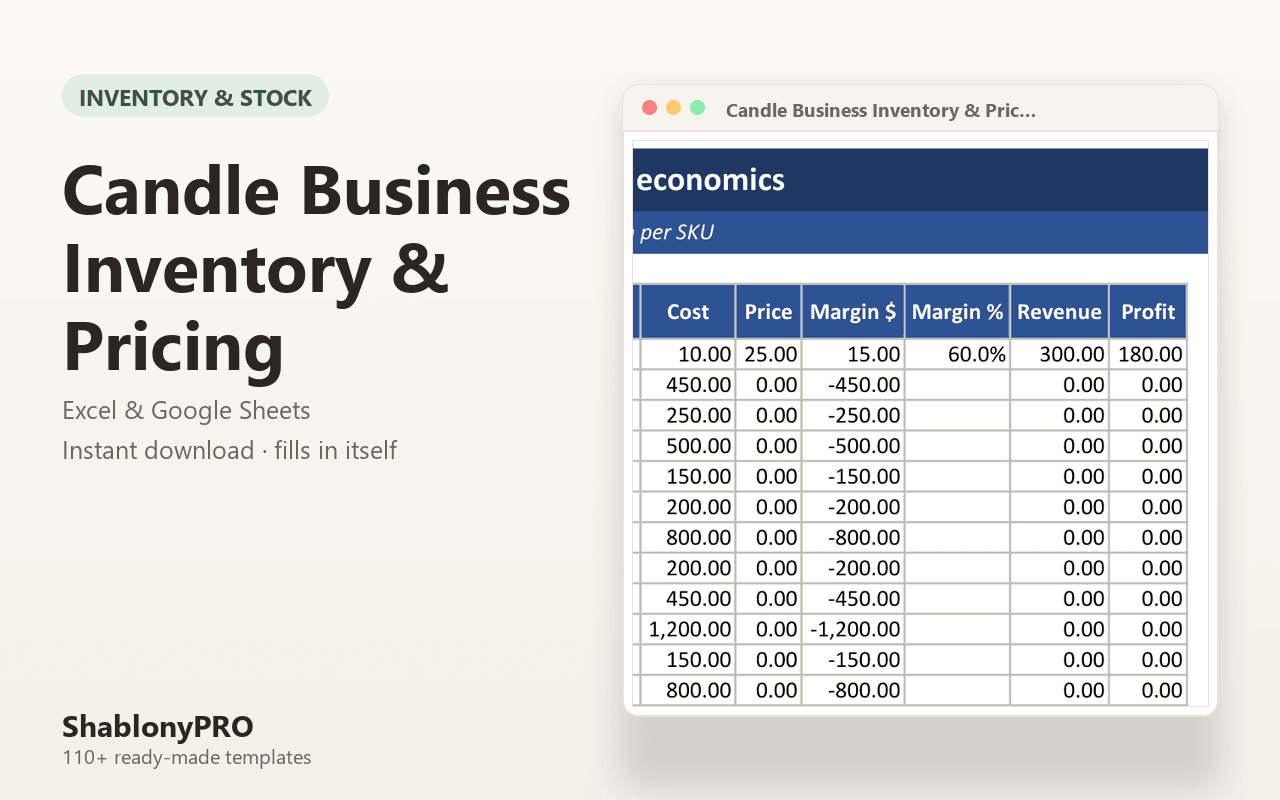Click the yellow minimize window button
The width and height of the screenshot is (1280, 800).
(x=673, y=108)
